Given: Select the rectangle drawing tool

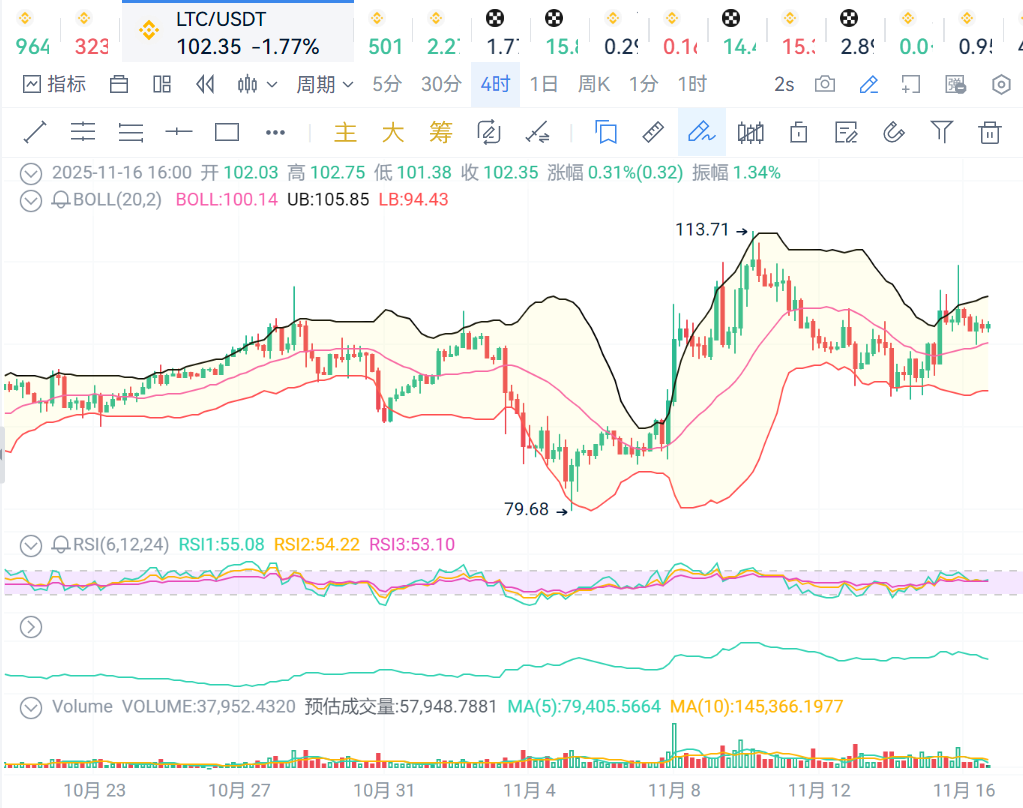Looking at the screenshot, I should click(x=227, y=131).
